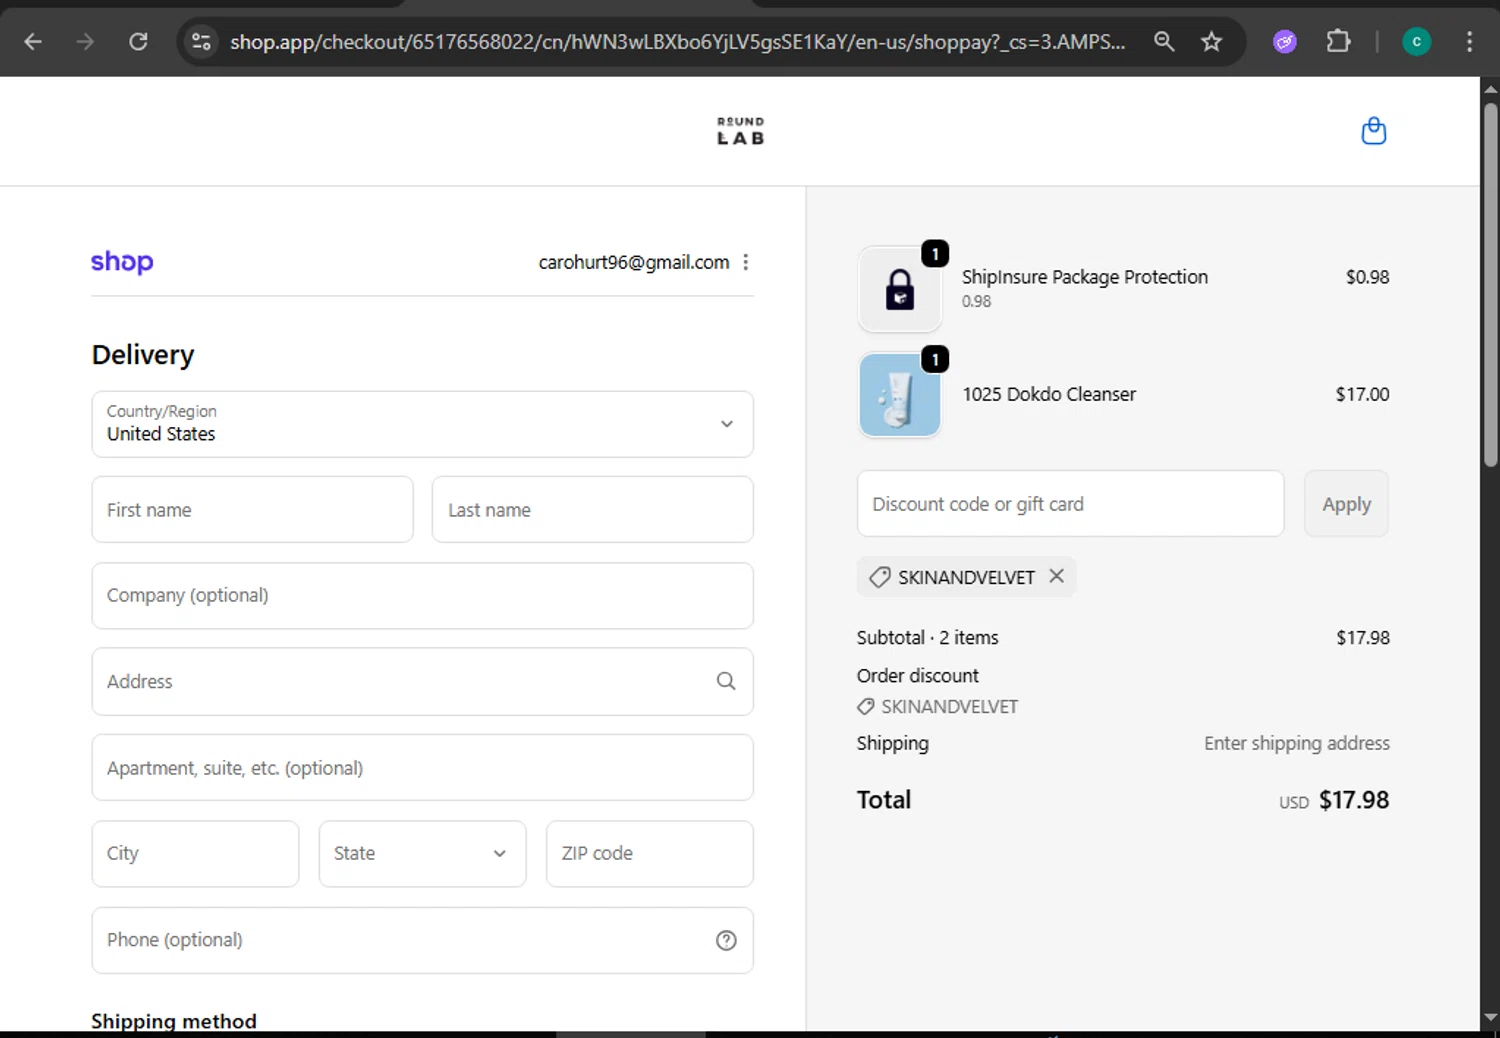
Task: Open the Chrome three-dot menu
Action: tap(1469, 41)
